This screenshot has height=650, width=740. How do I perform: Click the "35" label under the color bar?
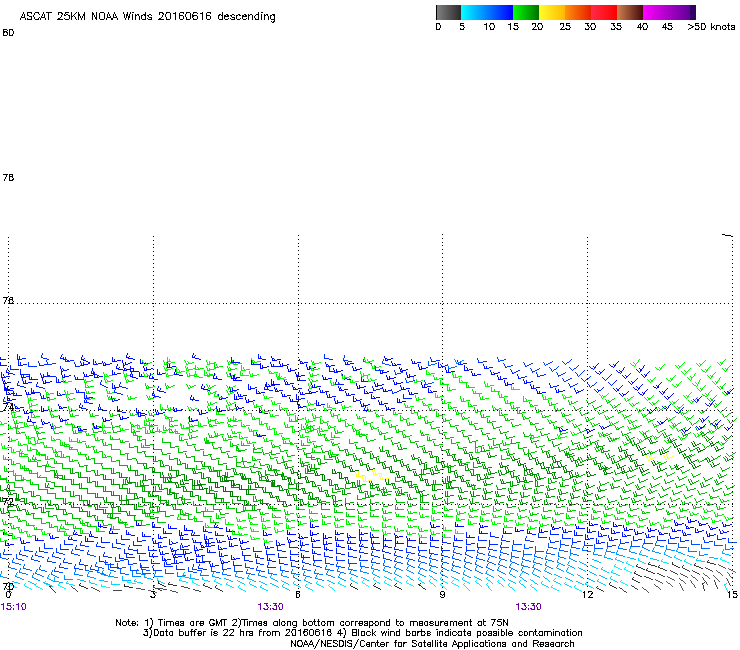(x=616, y=27)
